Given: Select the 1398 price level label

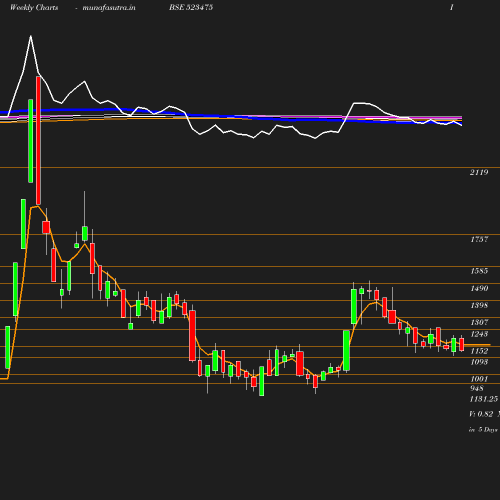Looking at the screenshot, I should tap(479, 305).
